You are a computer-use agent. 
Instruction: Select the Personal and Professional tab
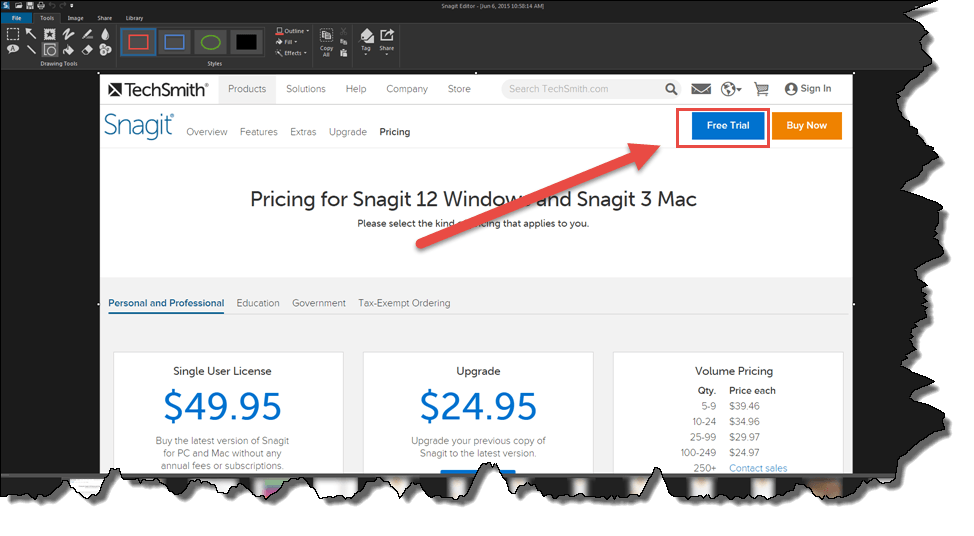pyautogui.click(x=166, y=303)
